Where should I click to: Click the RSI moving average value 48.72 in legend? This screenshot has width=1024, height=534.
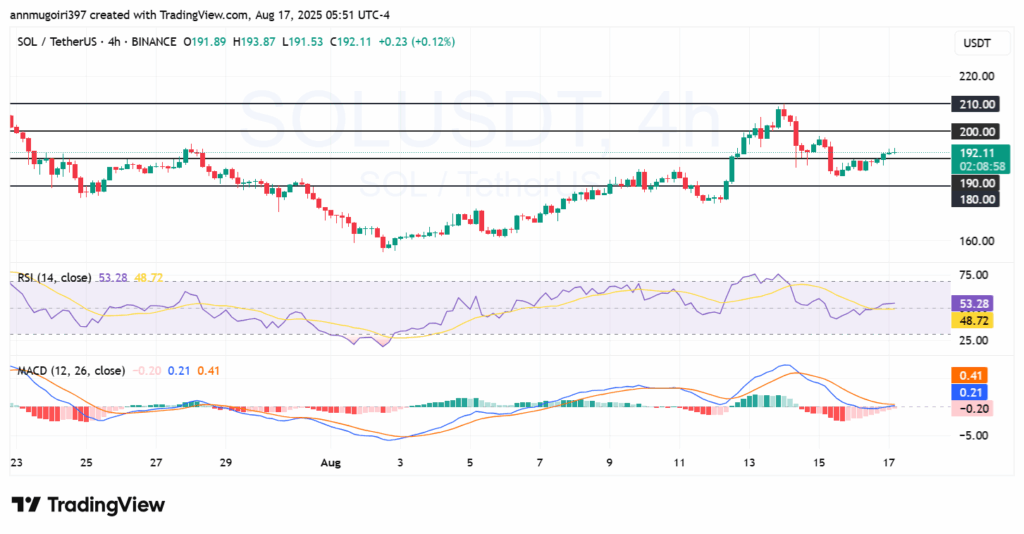[148, 277]
